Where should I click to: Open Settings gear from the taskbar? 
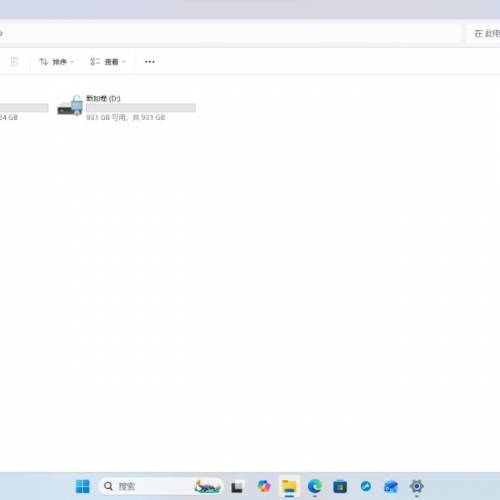[417, 486]
